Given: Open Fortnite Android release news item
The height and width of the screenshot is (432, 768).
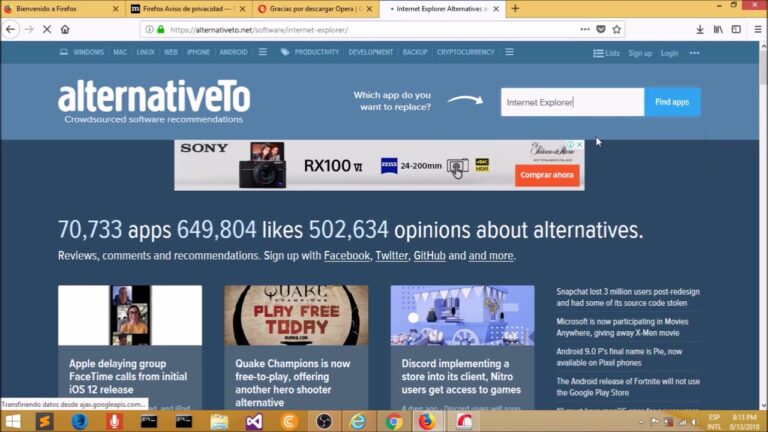Looking at the screenshot, I should tap(628, 387).
